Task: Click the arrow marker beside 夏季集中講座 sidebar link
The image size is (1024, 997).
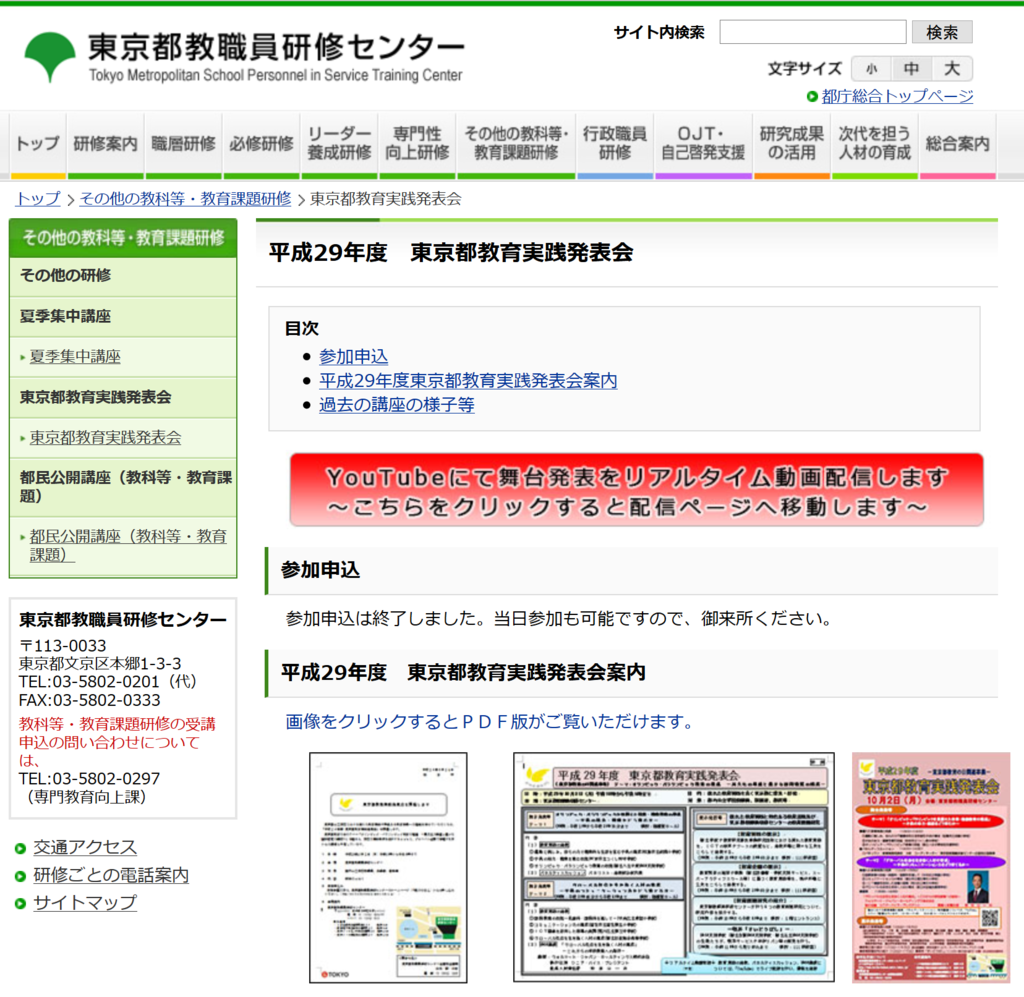Action: [x=20, y=357]
